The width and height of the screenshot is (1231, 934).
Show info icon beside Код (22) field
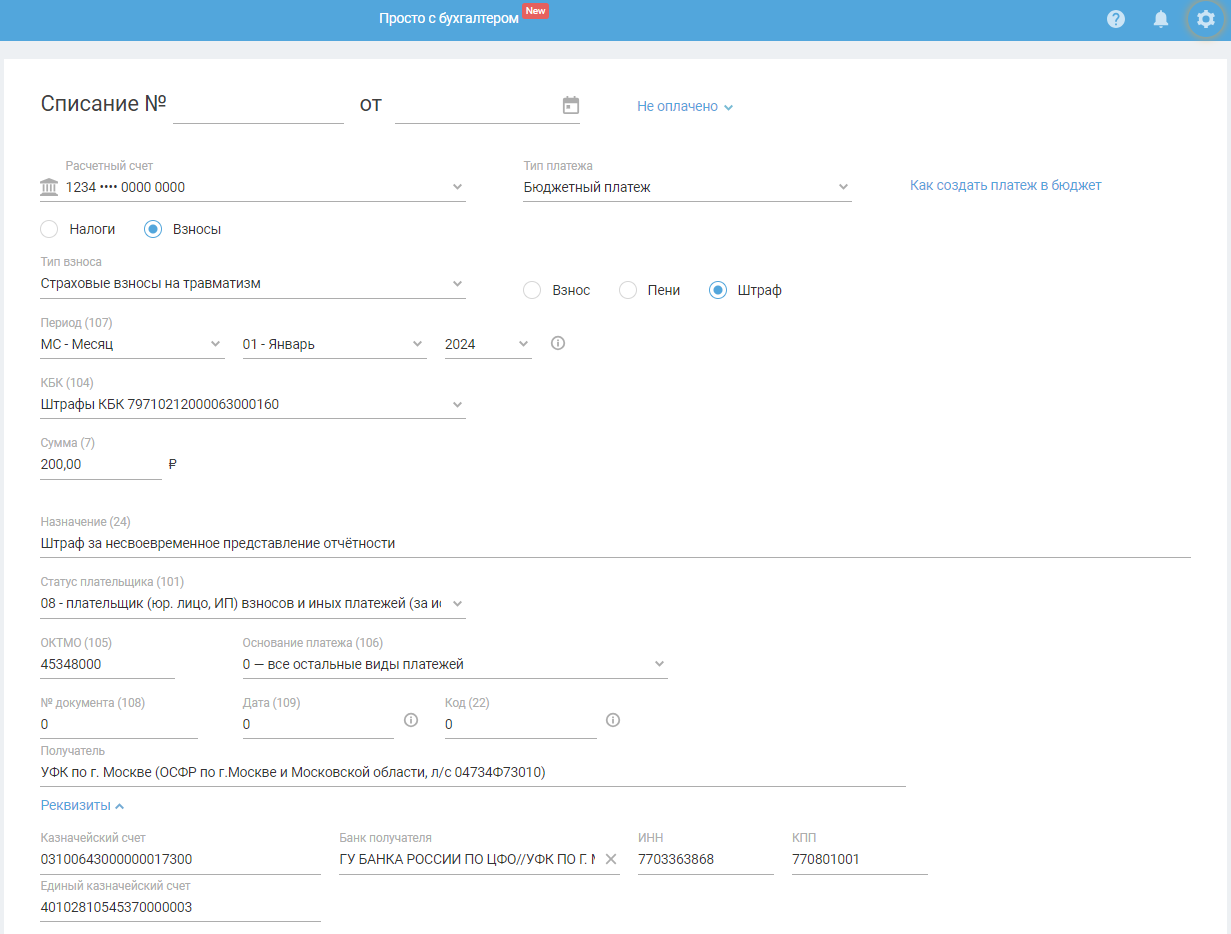point(613,720)
